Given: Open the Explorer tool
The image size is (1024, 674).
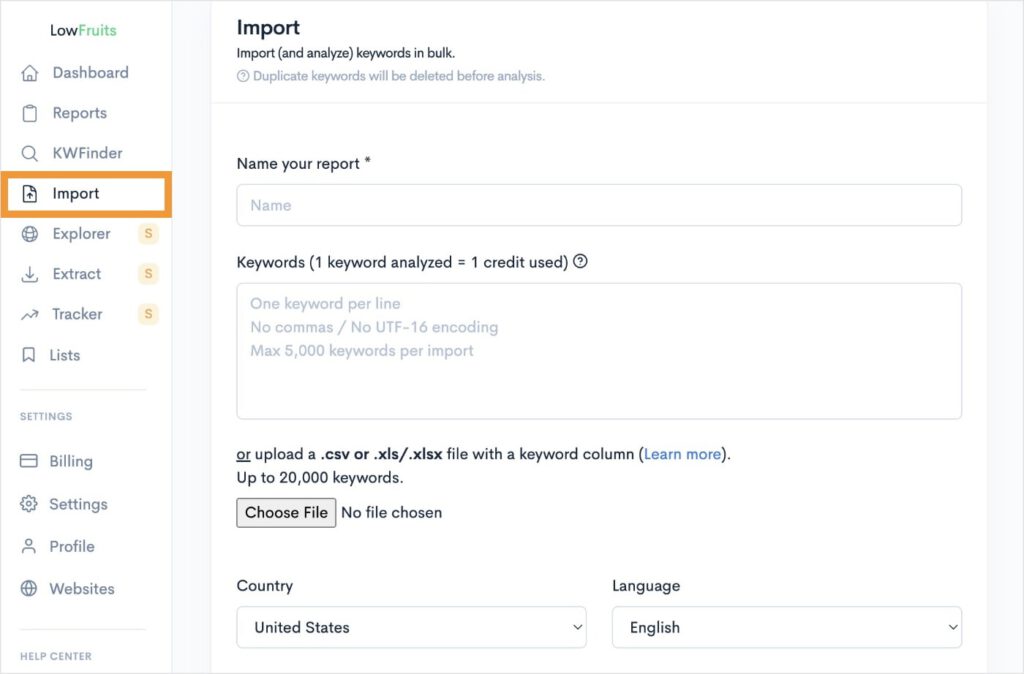Looking at the screenshot, I should tap(82, 234).
